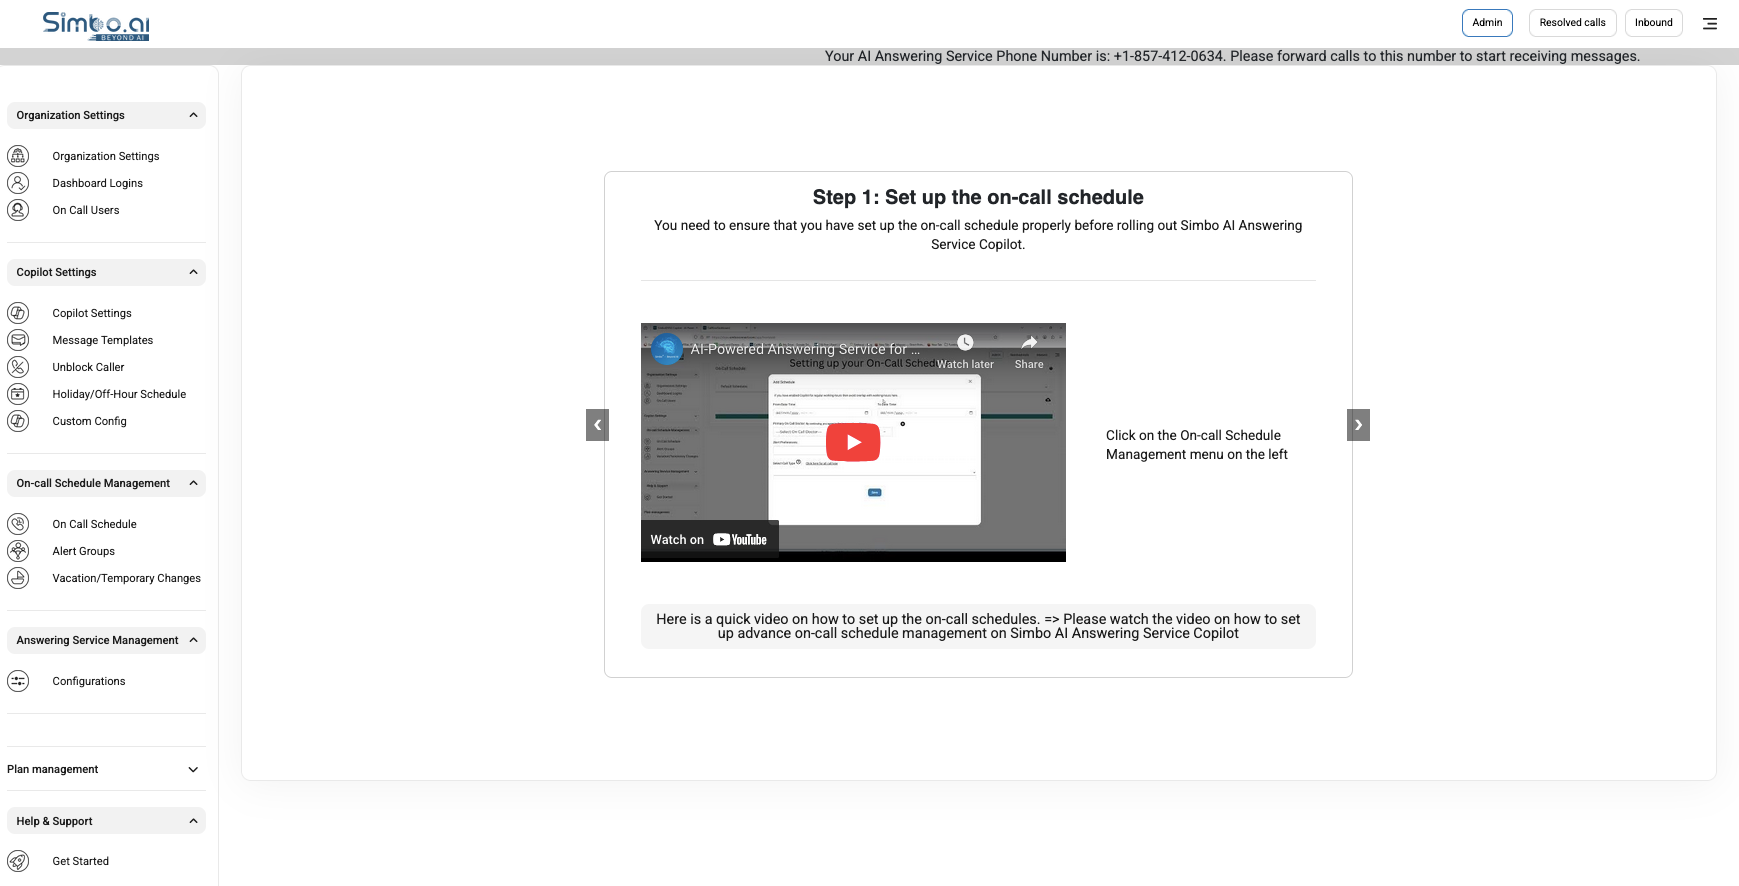Play the on-call schedule YouTube video
Viewport: 1739px width, 886px height.
(853, 442)
